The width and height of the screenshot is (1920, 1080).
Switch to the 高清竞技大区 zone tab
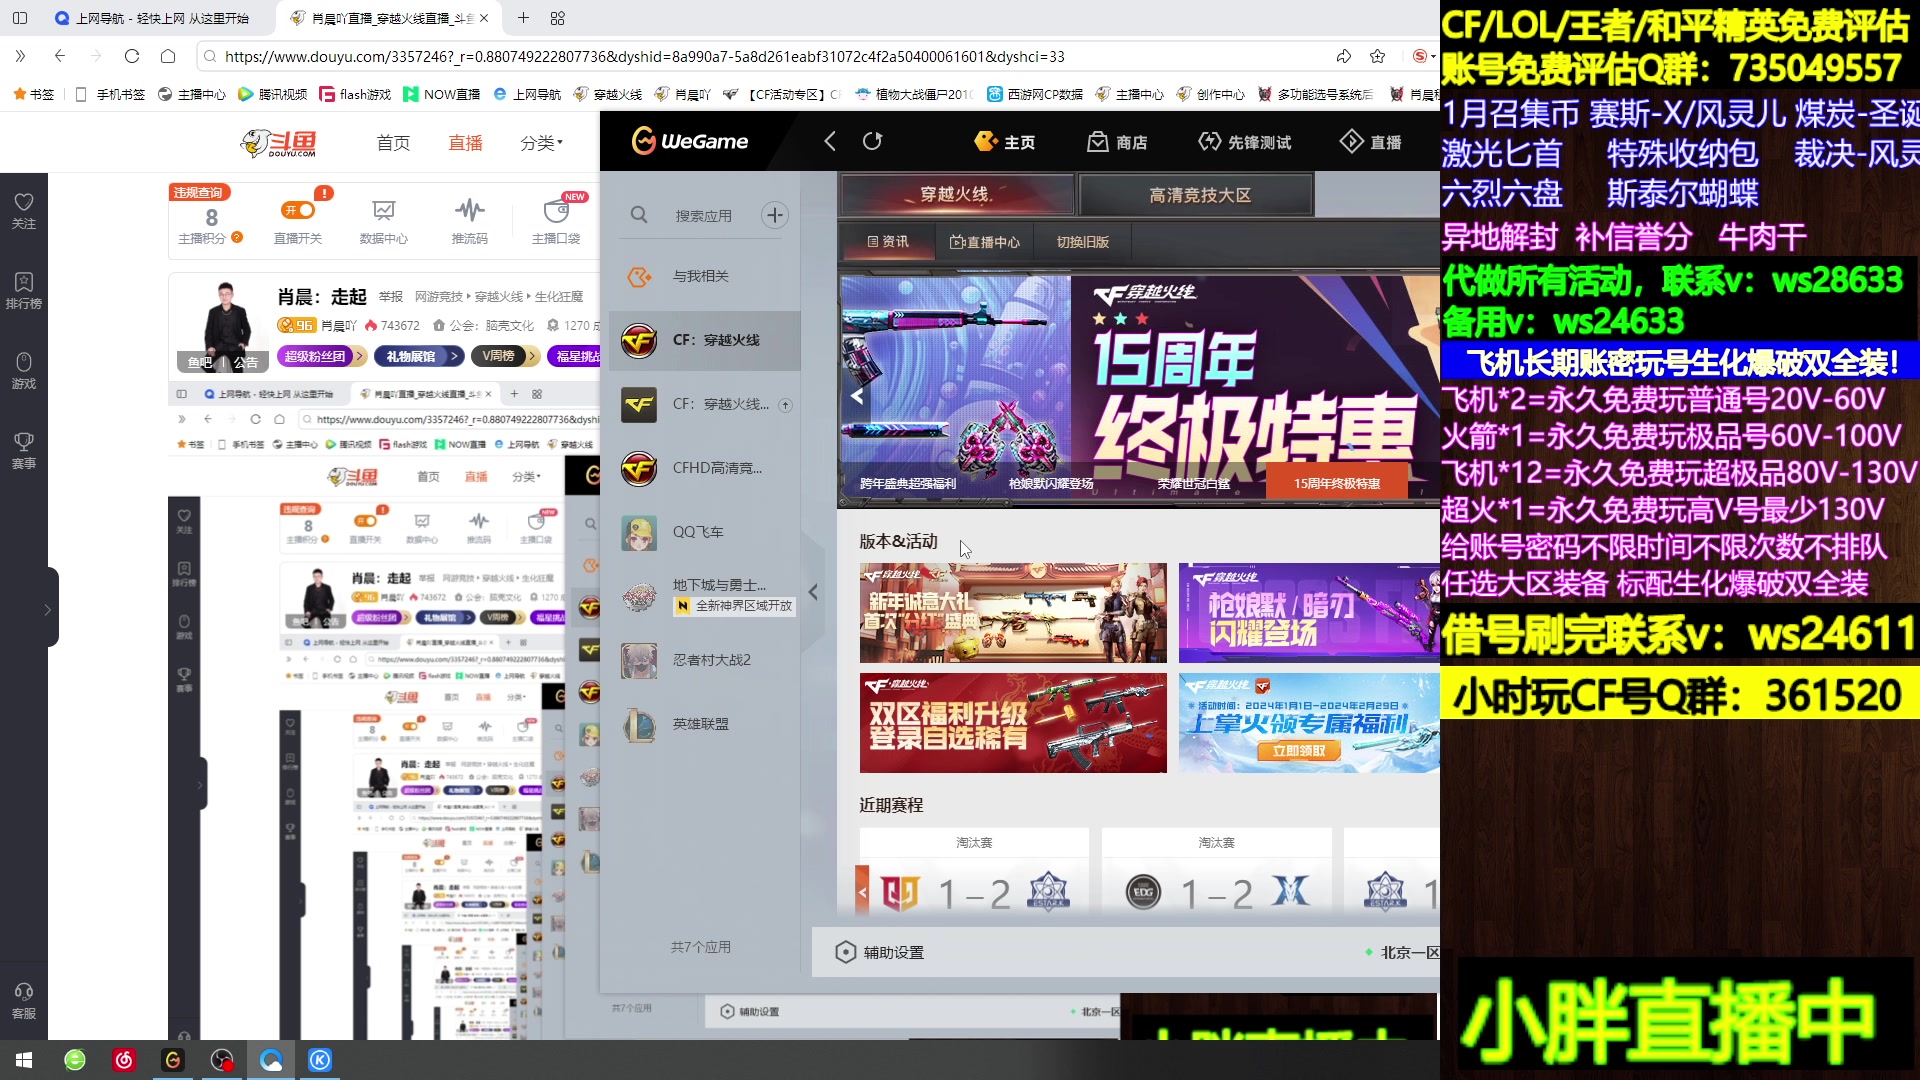click(1198, 195)
